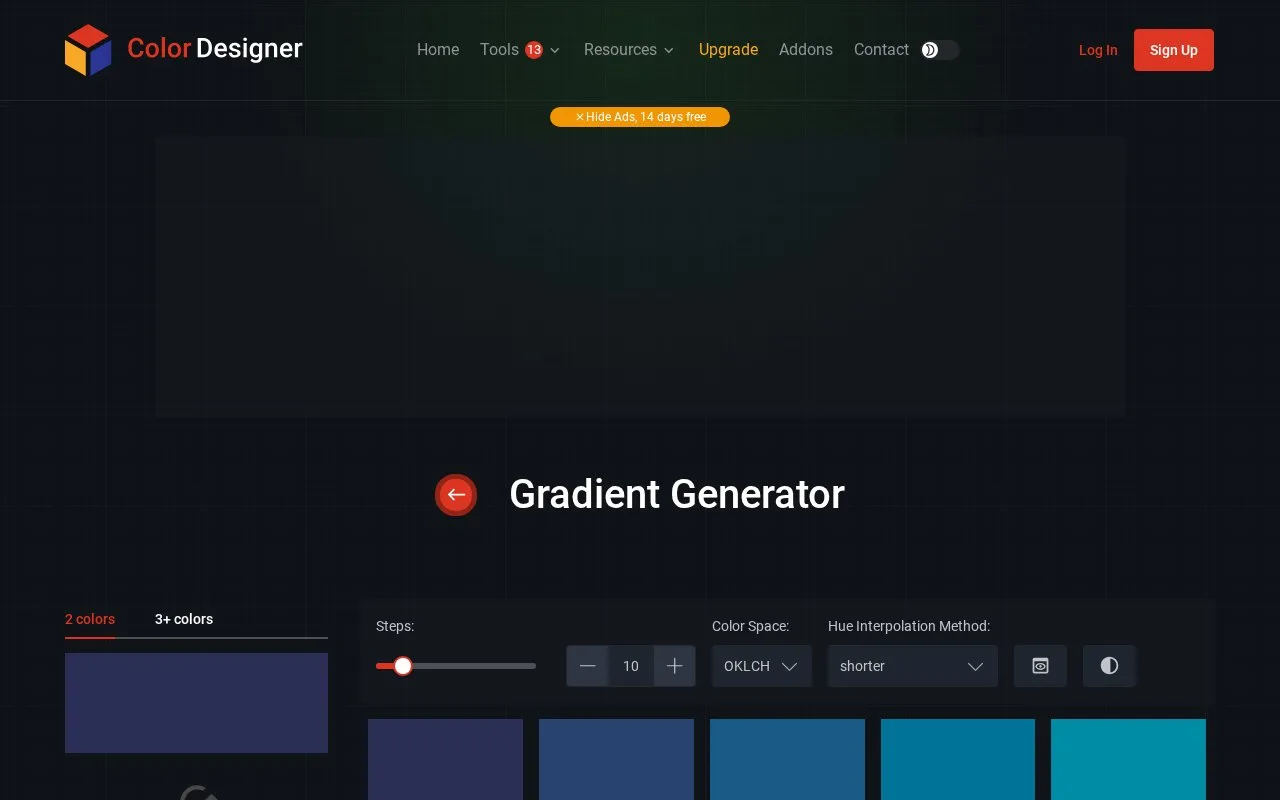Select the fourth gradient swatch, deep cerulean
Screen dimensions: 1280x800
click(958, 759)
